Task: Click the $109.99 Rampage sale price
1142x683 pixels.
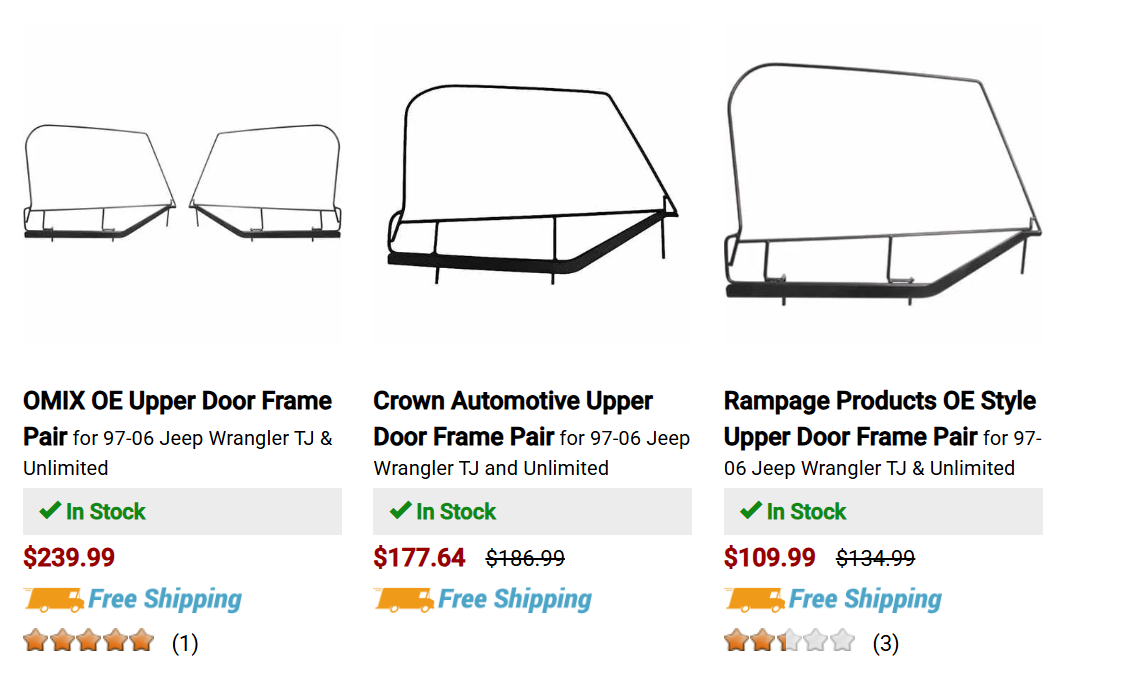Action: tap(769, 557)
